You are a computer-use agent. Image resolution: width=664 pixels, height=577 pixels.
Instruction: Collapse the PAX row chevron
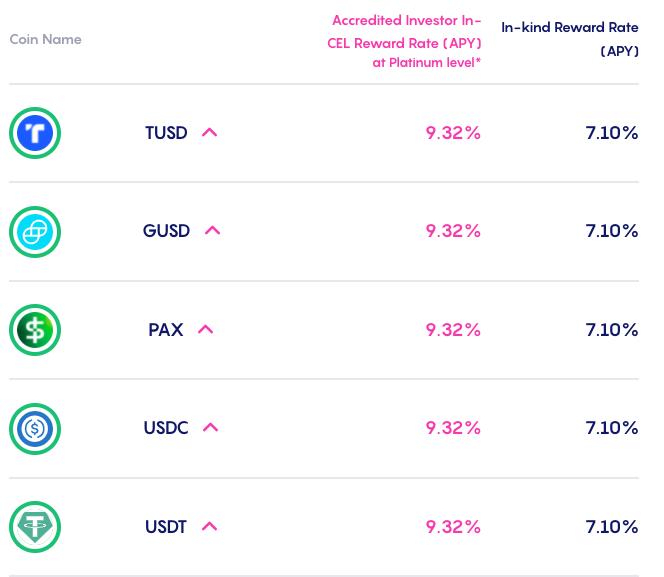tap(205, 330)
